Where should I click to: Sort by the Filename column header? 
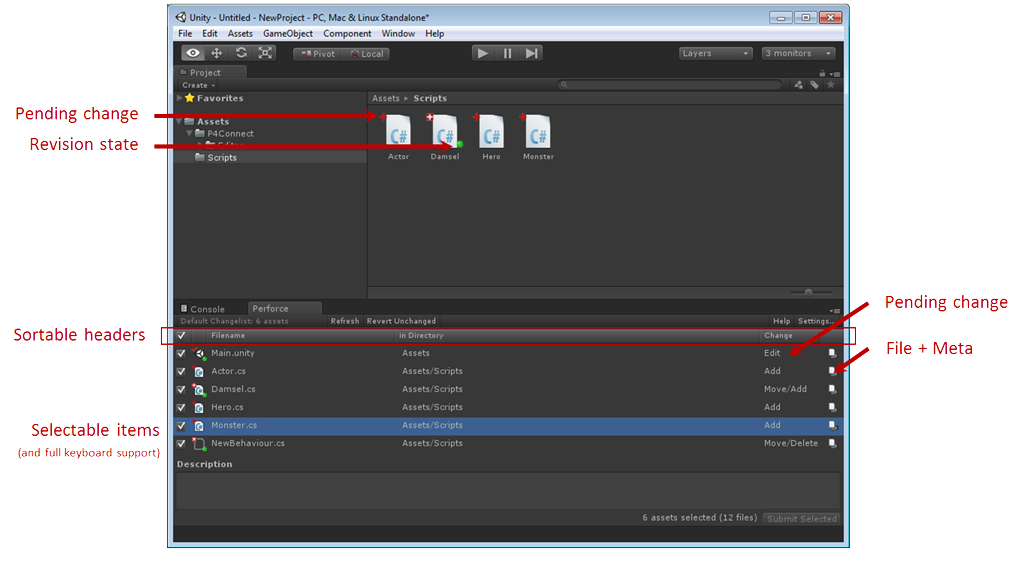pyautogui.click(x=228, y=335)
